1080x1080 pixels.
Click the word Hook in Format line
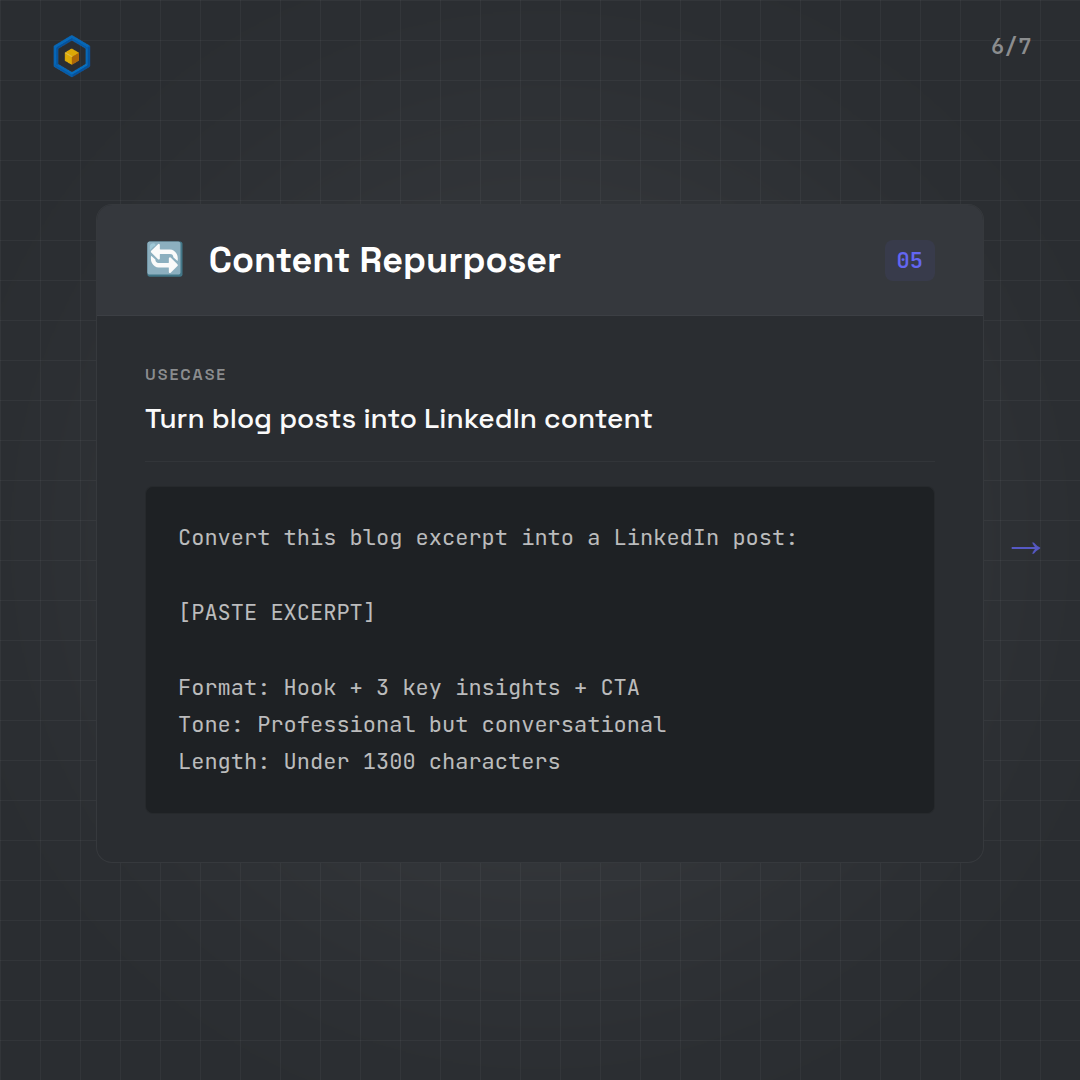coord(310,688)
